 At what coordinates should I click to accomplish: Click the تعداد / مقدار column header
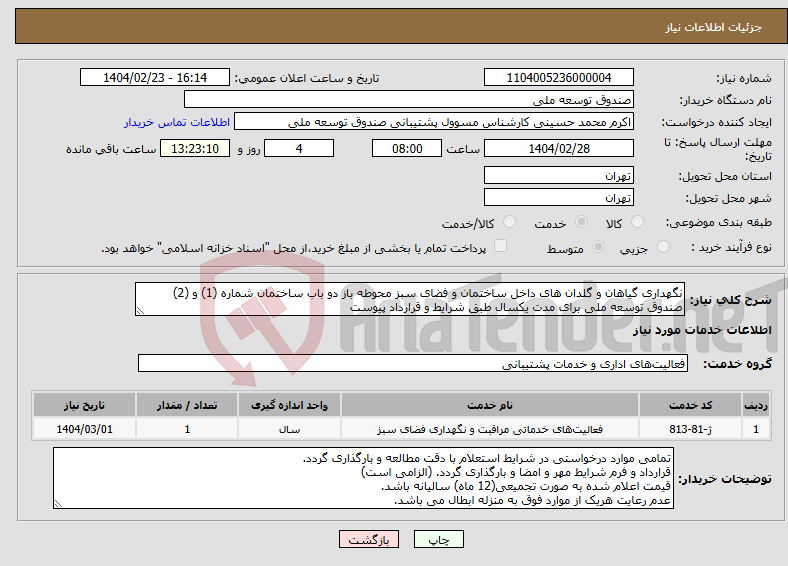coord(187,405)
